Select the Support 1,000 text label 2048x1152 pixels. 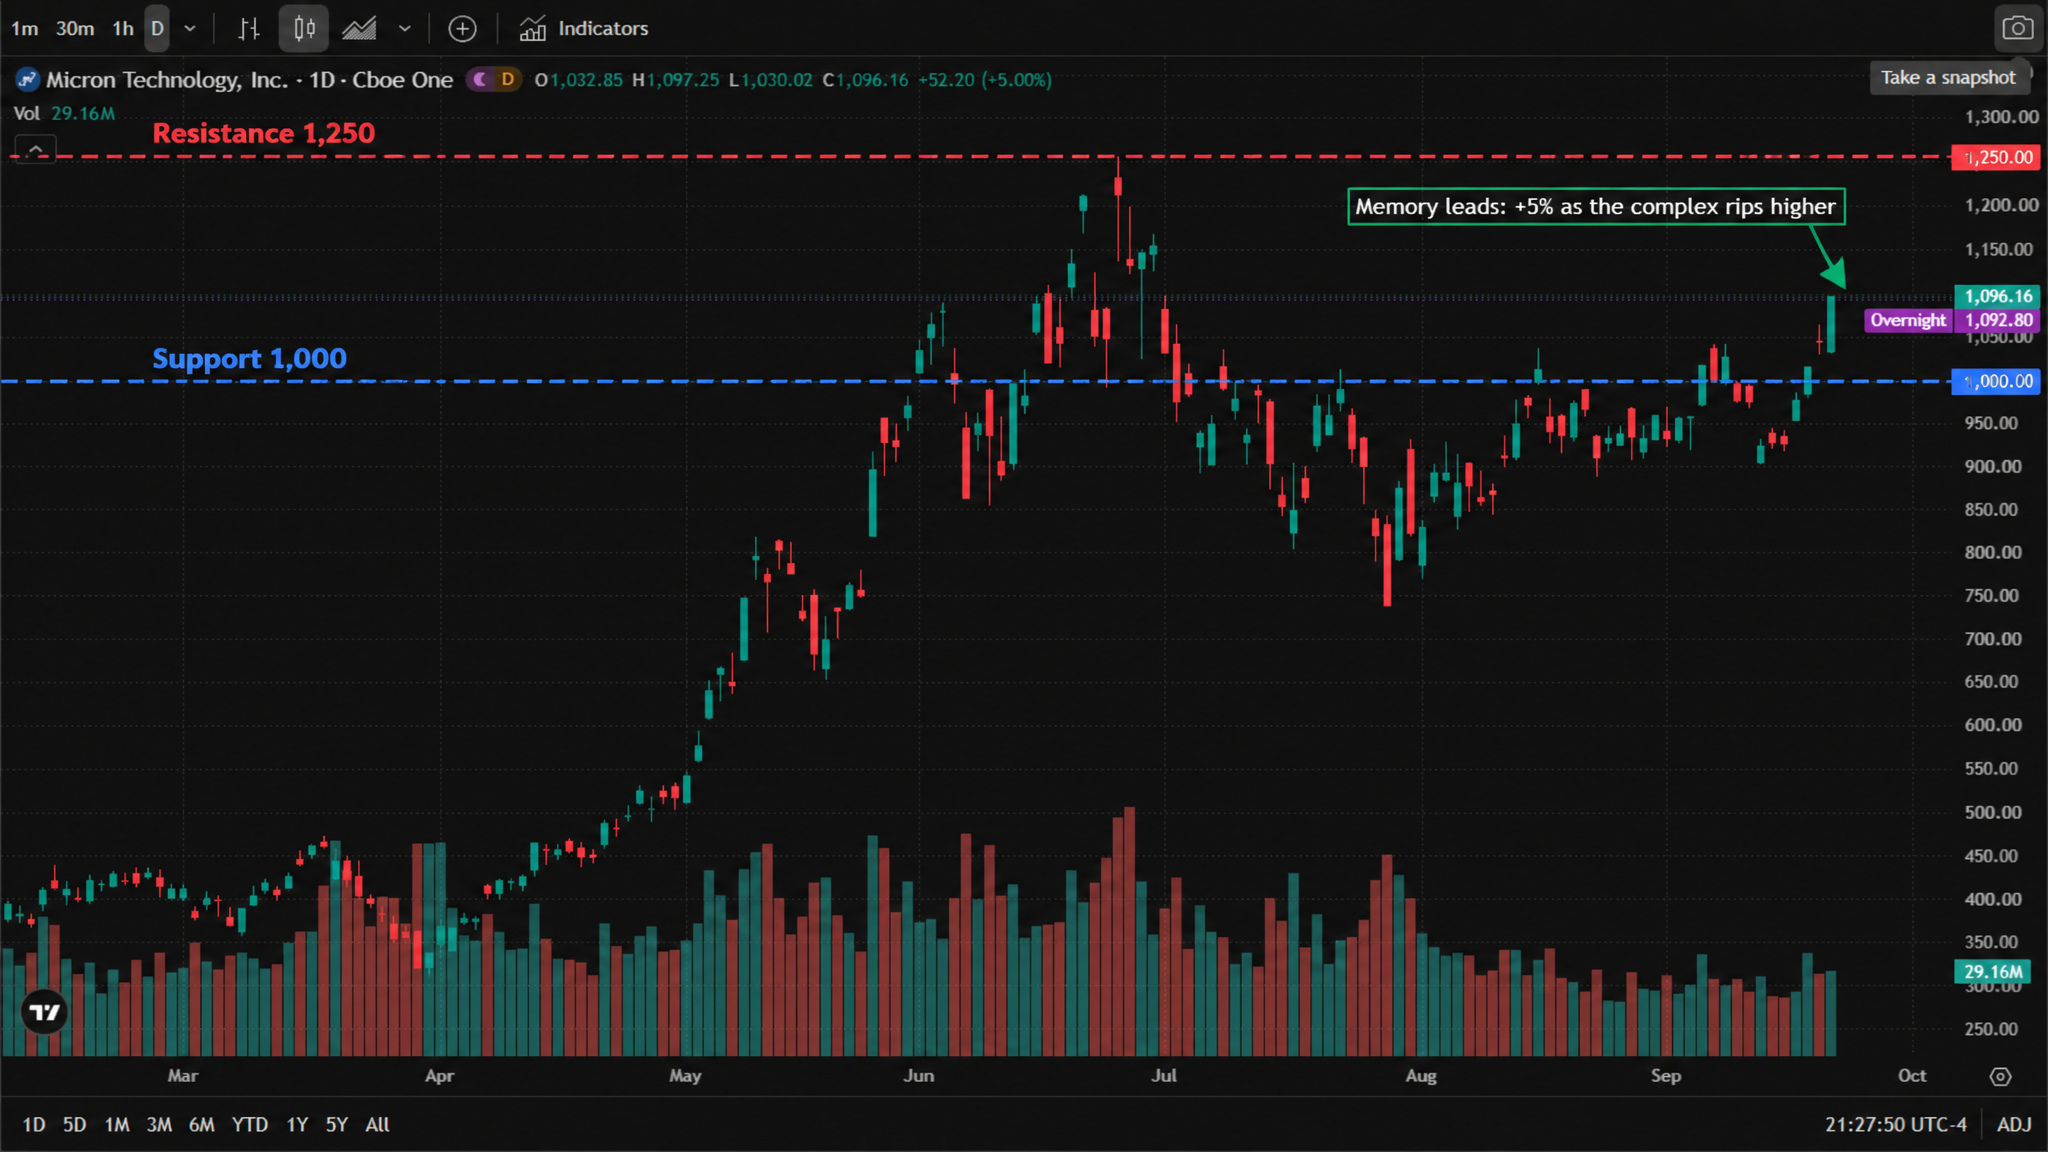pyautogui.click(x=249, y=359)
